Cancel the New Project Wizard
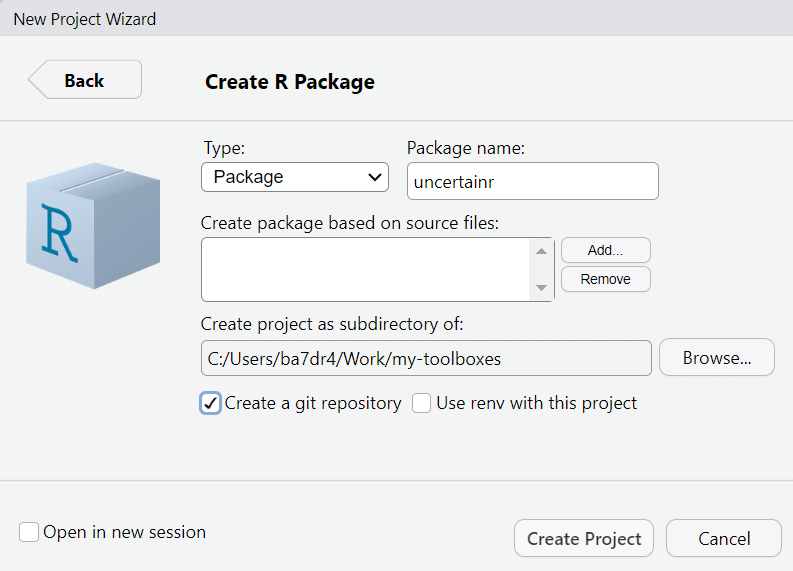 pyautogui.click(x=724, y=538)
